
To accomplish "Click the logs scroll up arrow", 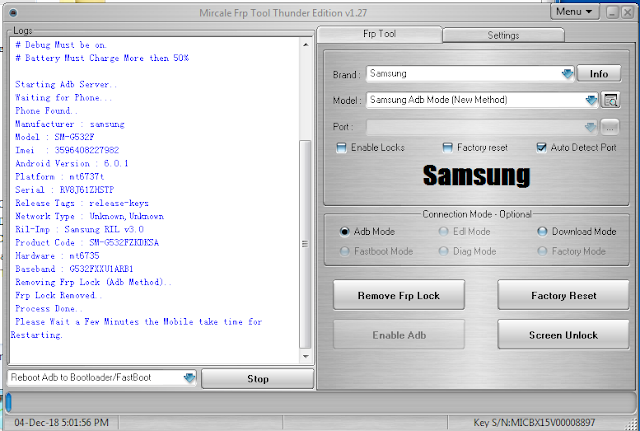I will (306, 44).
